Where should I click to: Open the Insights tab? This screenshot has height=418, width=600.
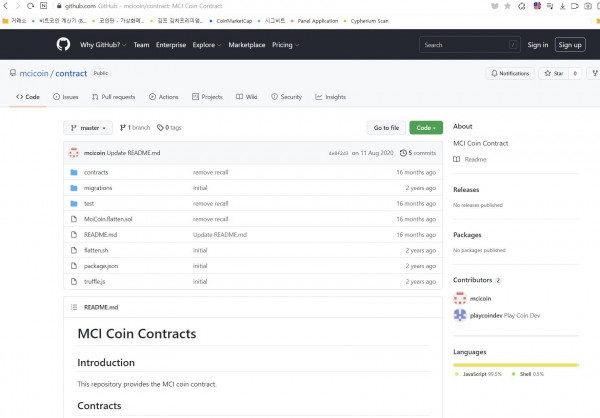coord(330,97)
